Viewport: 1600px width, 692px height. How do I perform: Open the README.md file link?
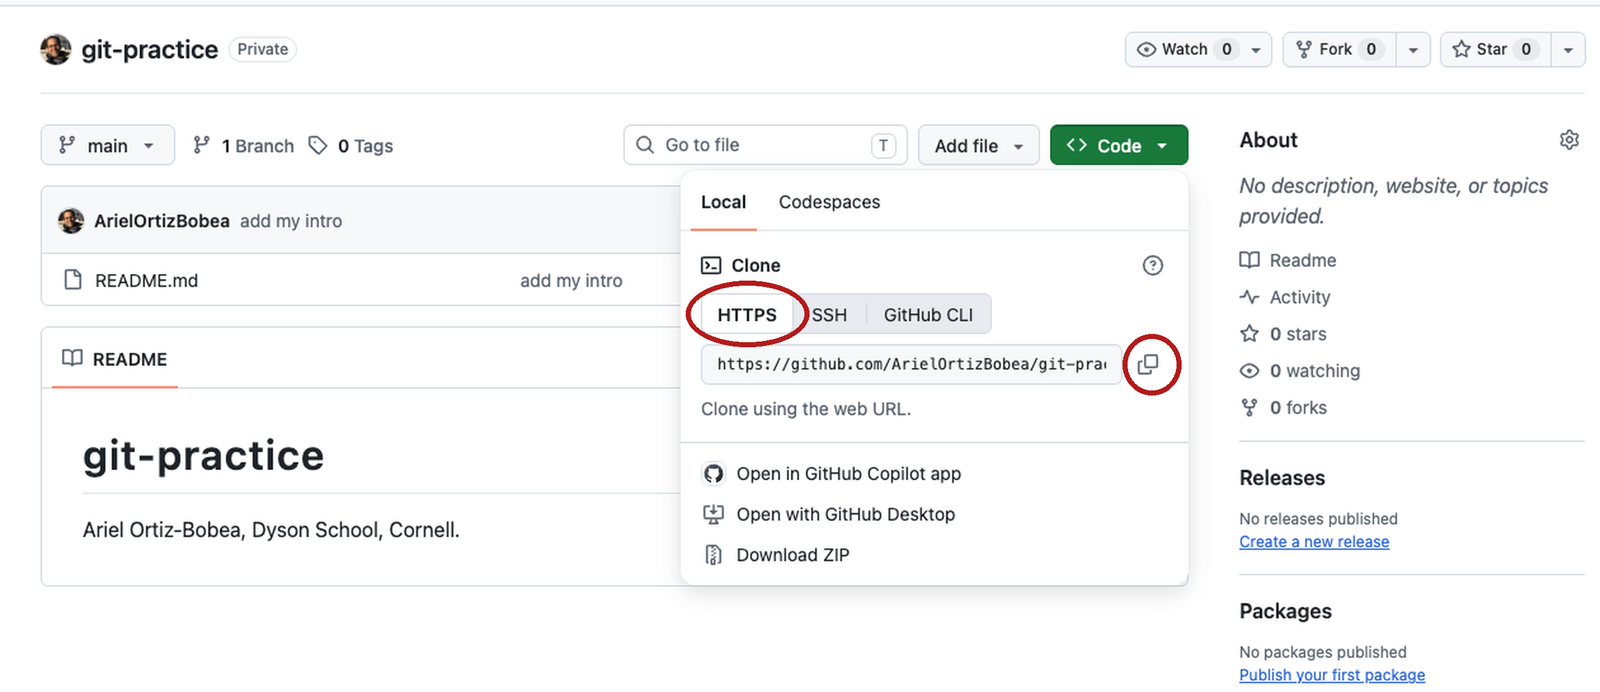(x=146, y=281)
